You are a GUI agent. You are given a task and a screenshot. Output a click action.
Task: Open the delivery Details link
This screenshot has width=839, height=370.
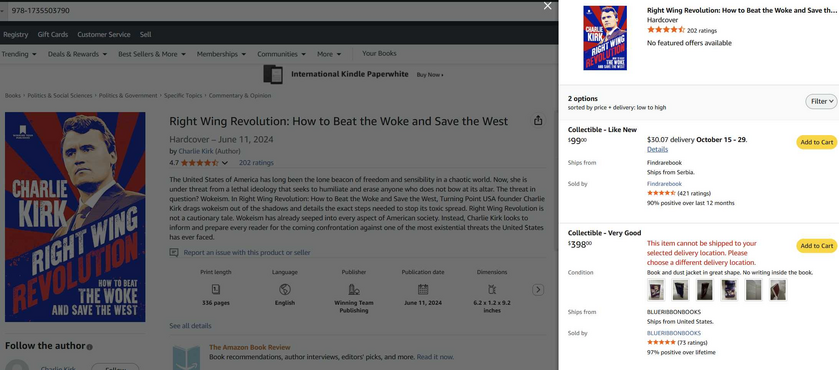point(657,149)
